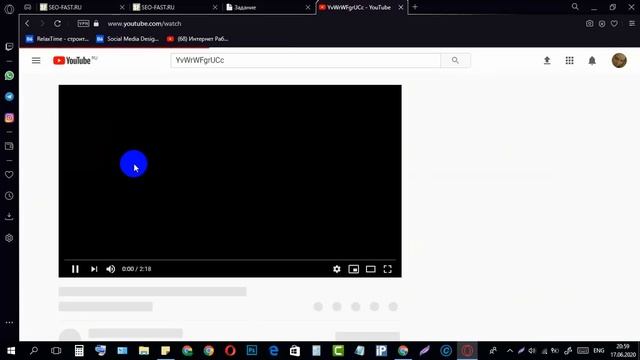640x360 pixels.
Task: Open sidebar downloads icon
Action: point(9,217)
